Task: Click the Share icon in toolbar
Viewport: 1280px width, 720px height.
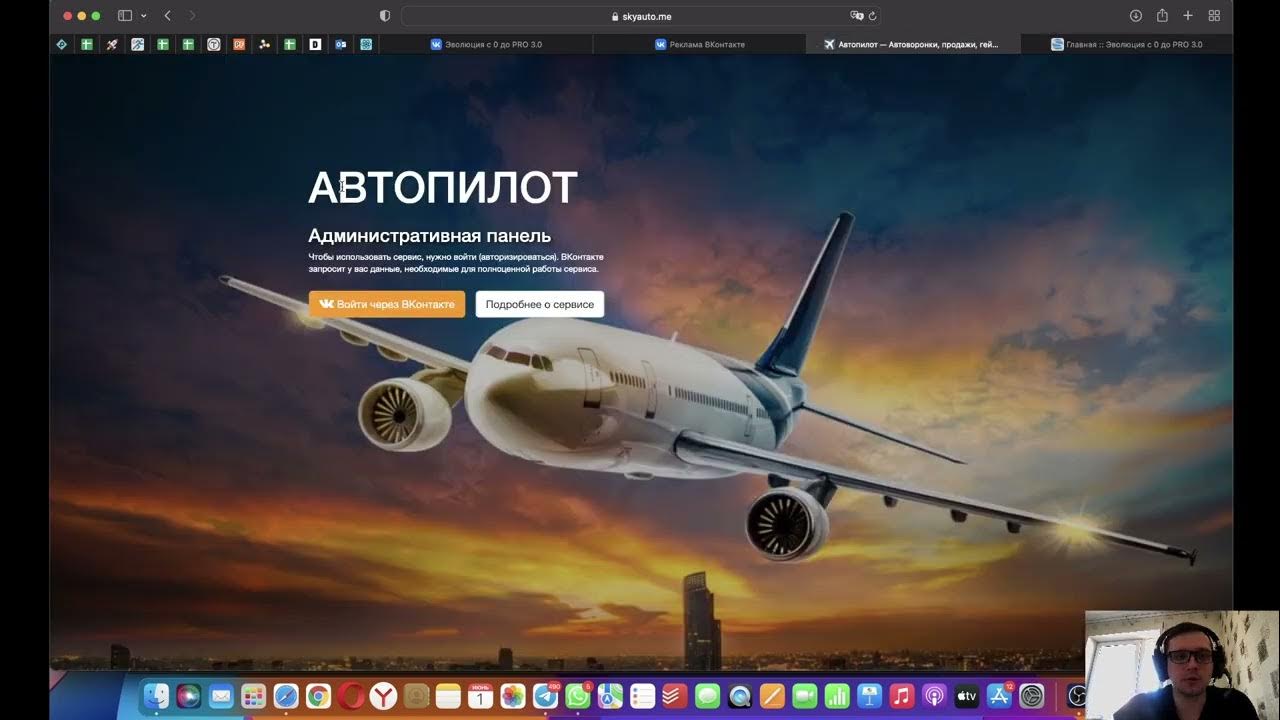Action: click(x=1162, y=16)
